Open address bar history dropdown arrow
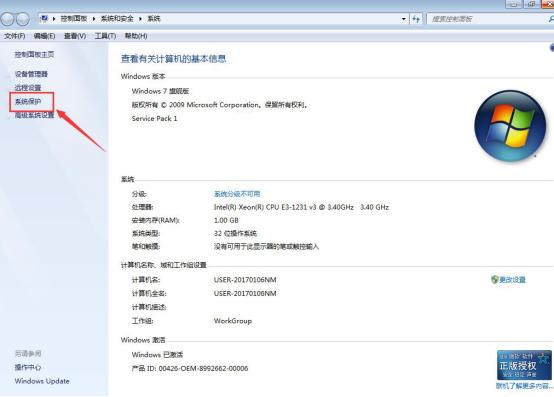554x397 pixels. point(403,19)
